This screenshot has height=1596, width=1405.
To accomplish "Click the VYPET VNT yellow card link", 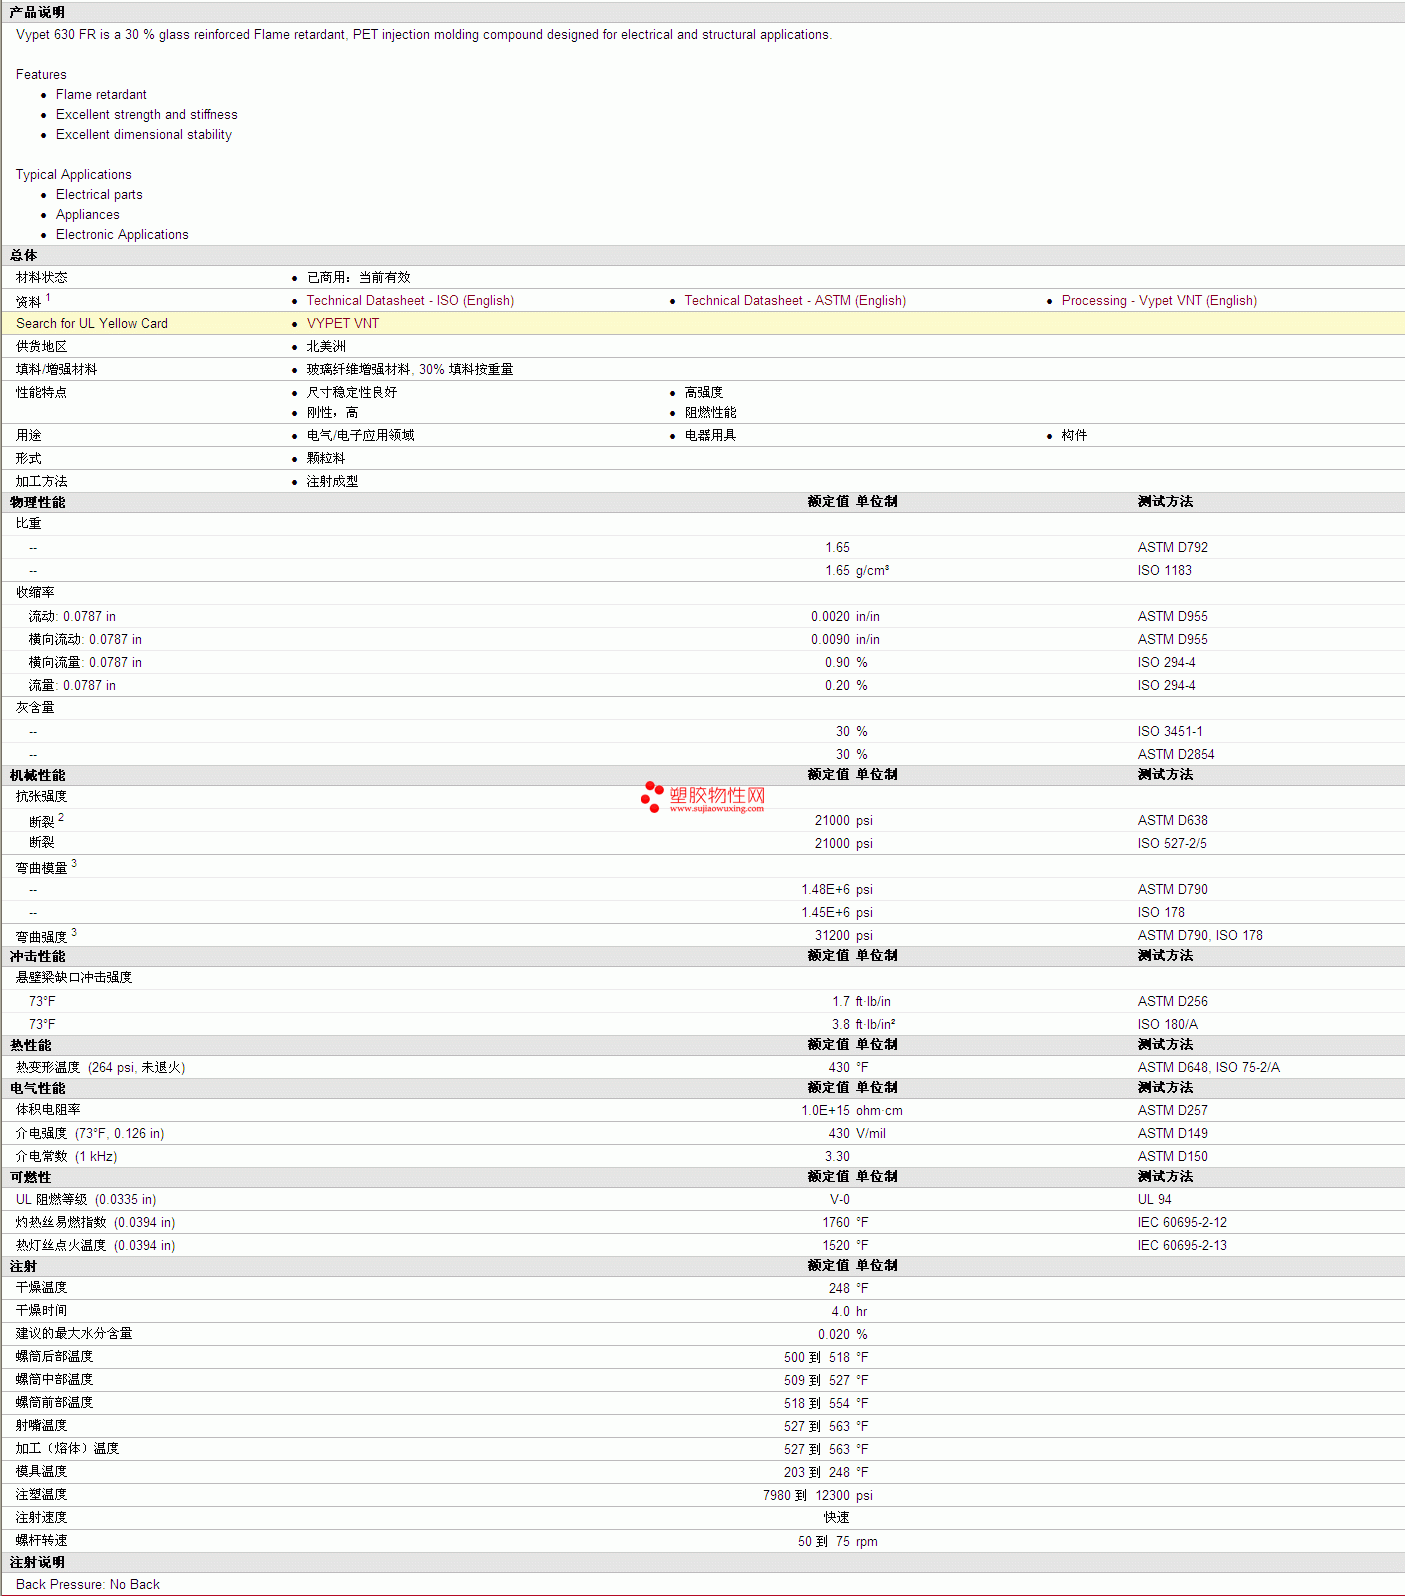I will coord(343,323).
